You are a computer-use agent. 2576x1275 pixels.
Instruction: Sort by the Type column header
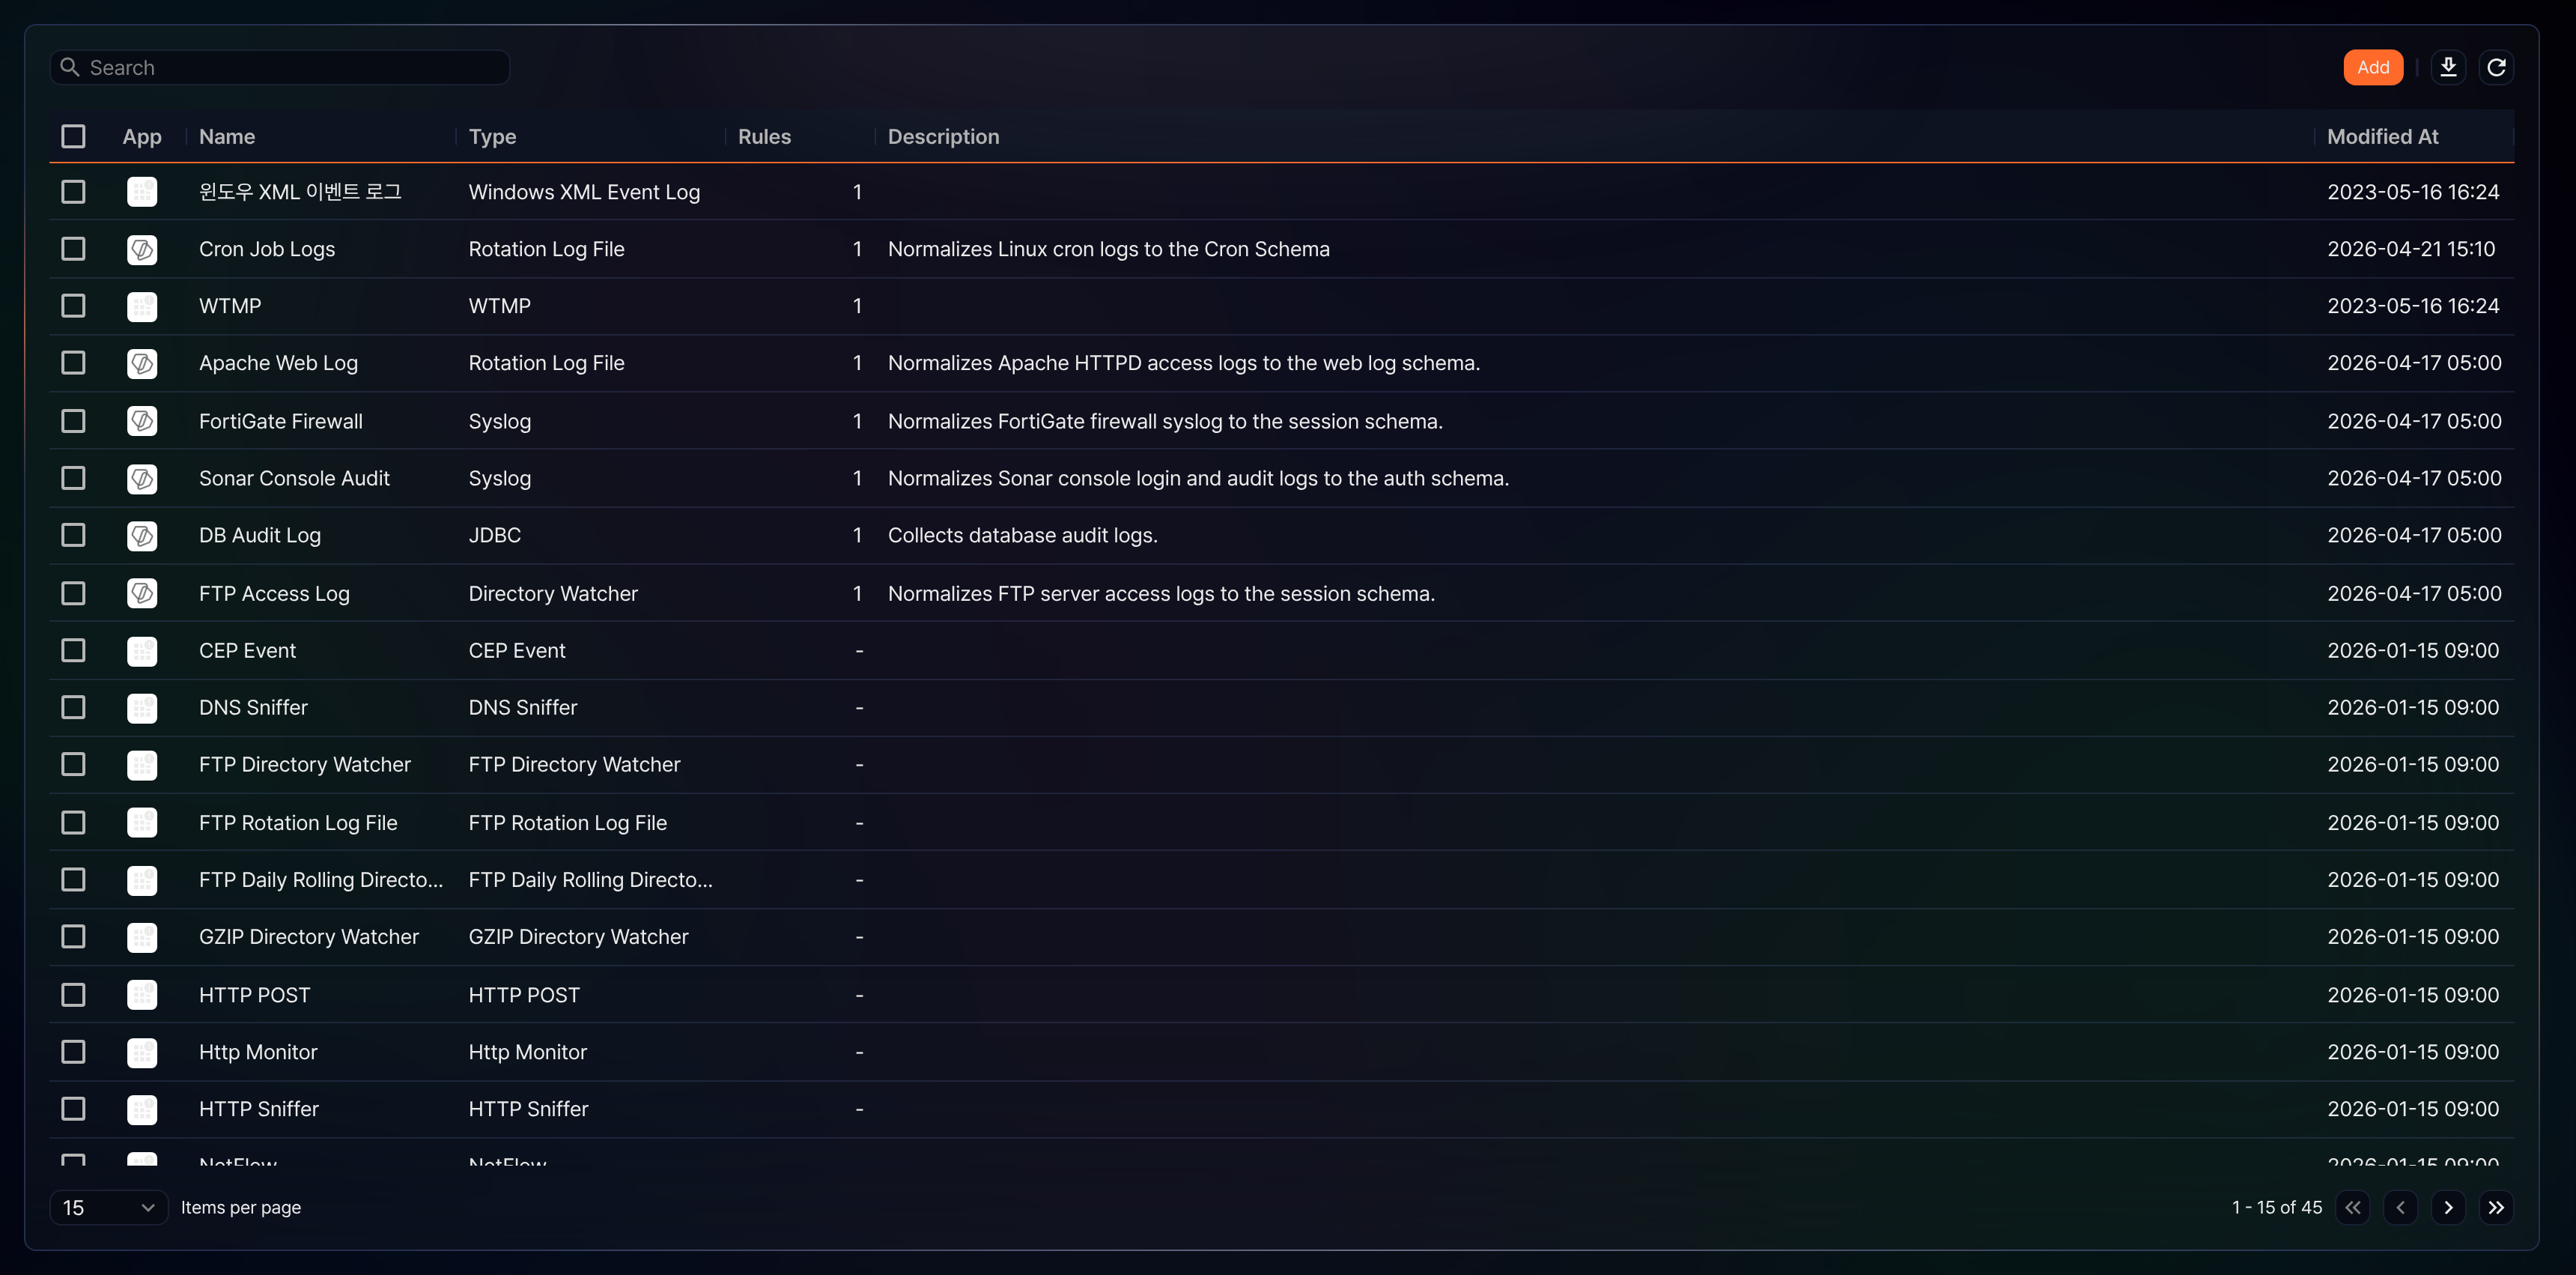(493, 137)
